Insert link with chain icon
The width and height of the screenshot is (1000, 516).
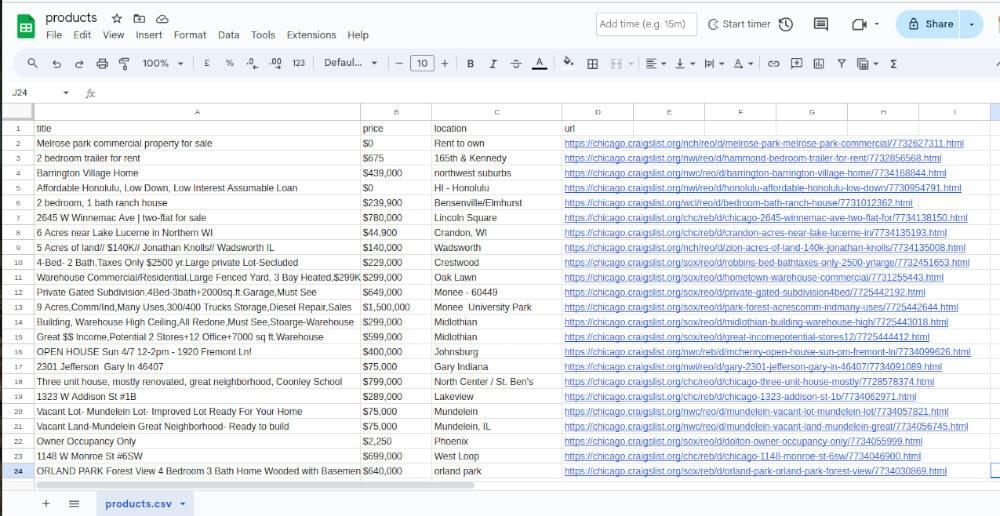[x=773, y=63]
